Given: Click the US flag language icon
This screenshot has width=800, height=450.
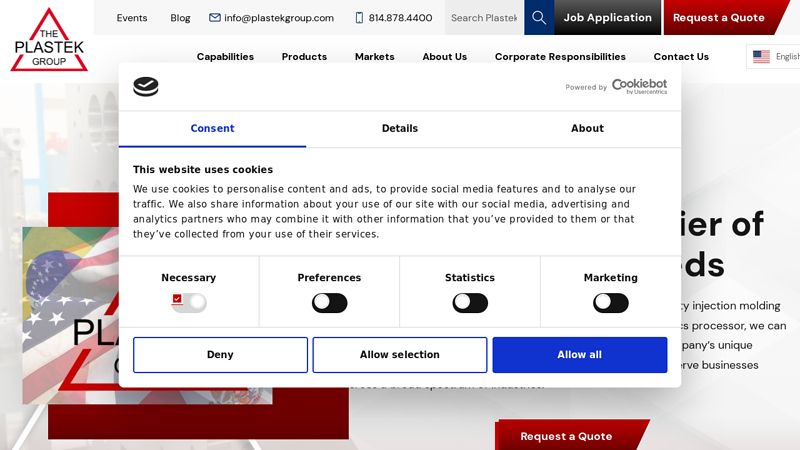Looking at the screenshot, I should pyautogui.click(x=761, y=57).
